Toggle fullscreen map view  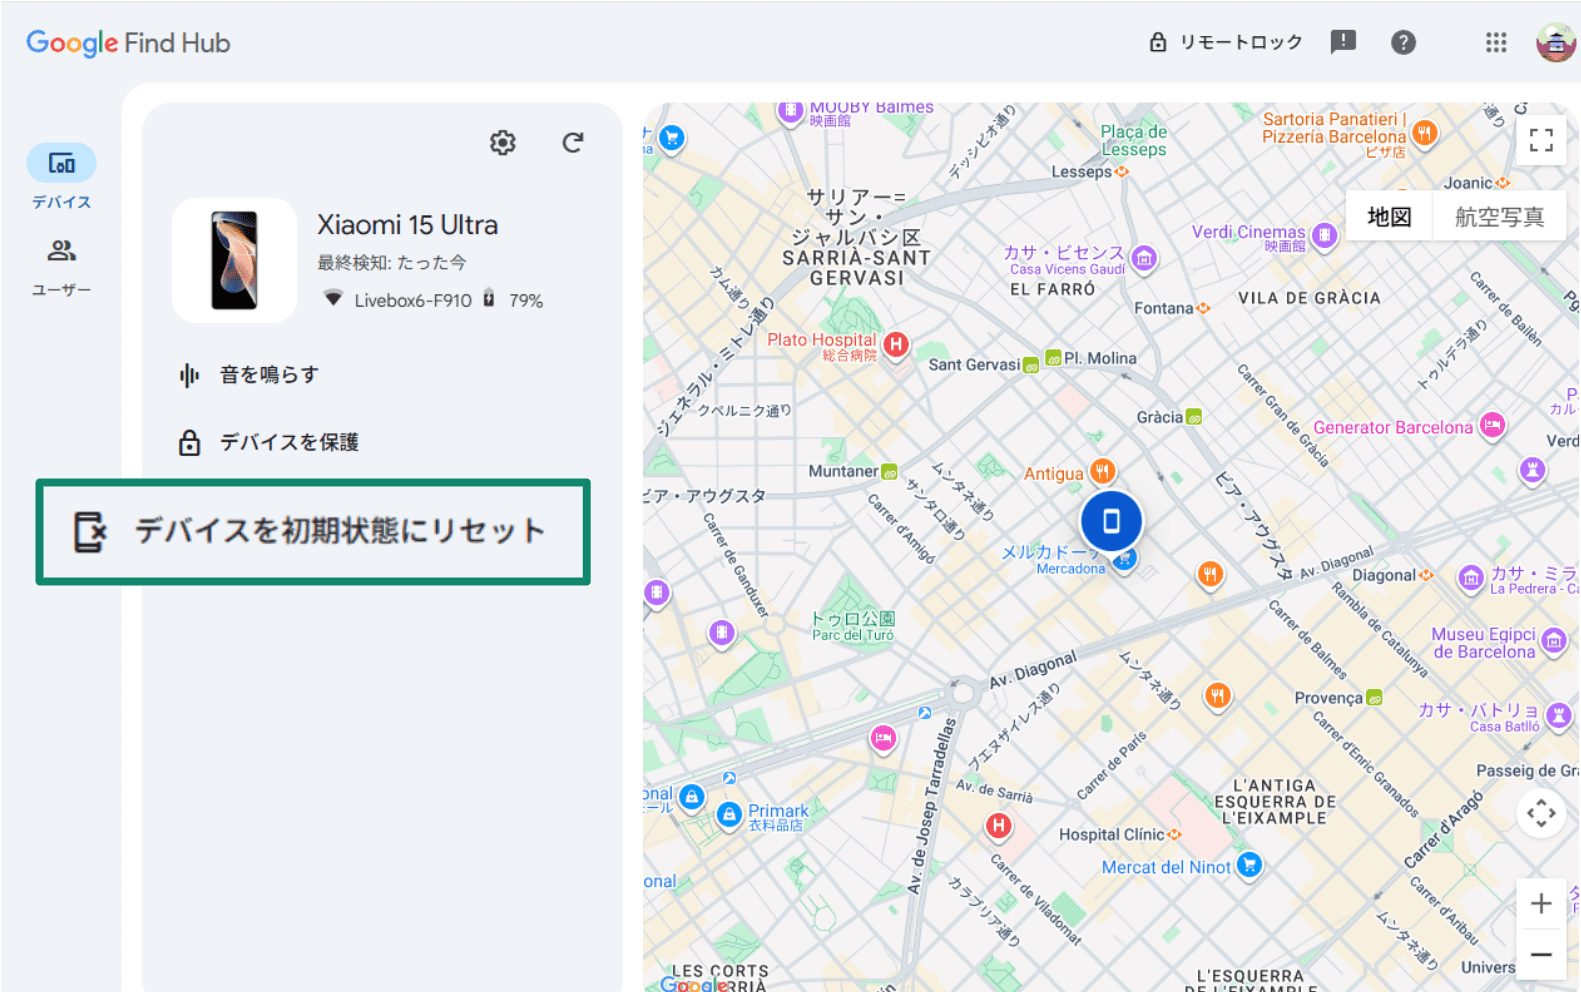tap(1541, 140)
